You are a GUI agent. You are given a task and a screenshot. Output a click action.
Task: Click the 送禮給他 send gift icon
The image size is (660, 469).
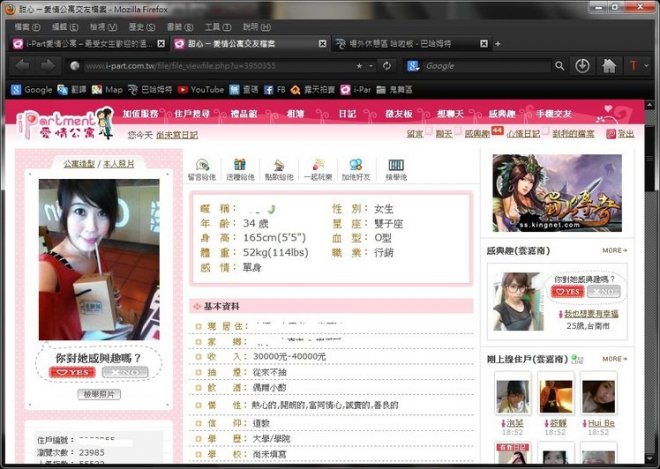click(x=240, y=165)
